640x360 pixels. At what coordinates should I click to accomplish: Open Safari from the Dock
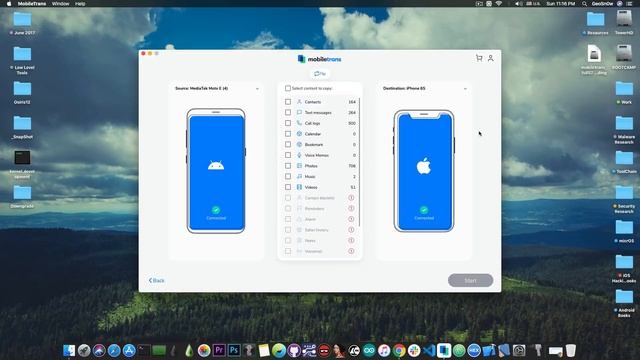coord(114,350)
